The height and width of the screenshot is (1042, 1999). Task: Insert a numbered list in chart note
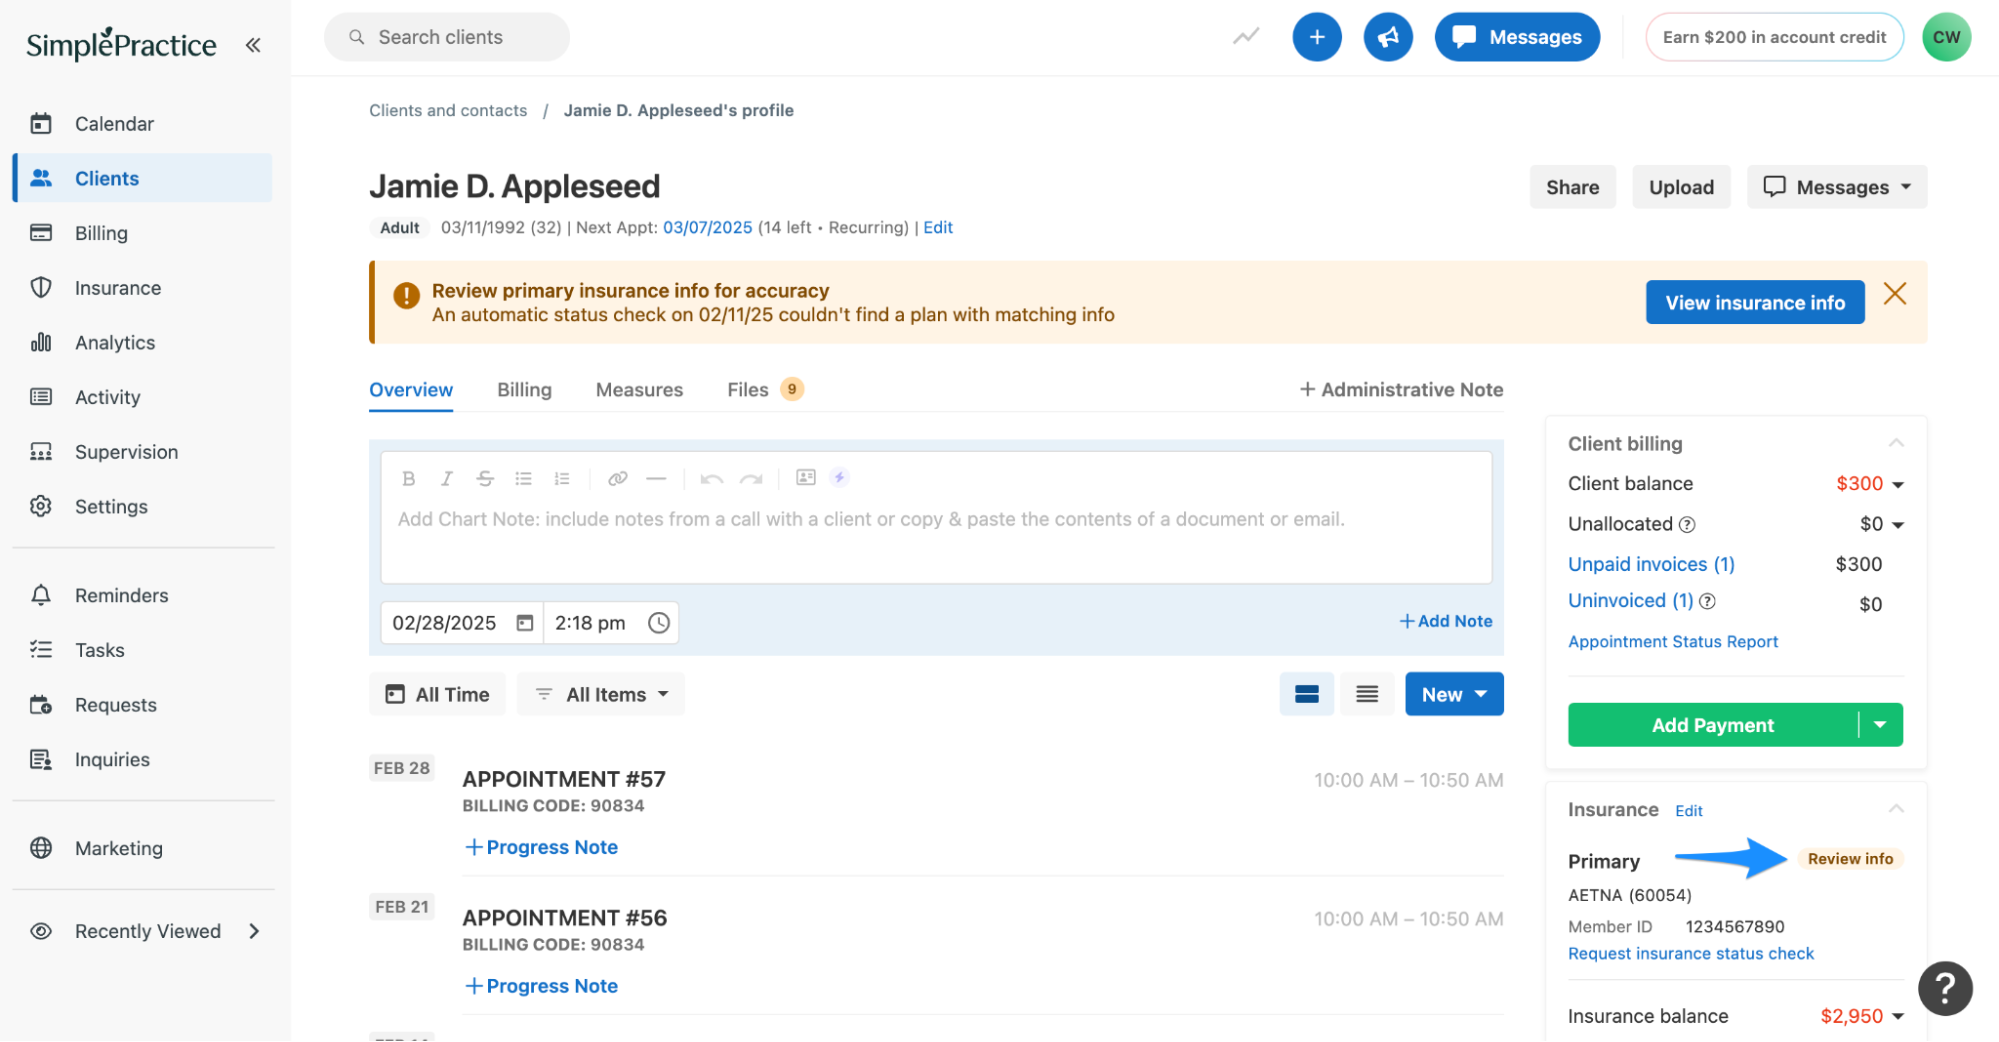562,478
